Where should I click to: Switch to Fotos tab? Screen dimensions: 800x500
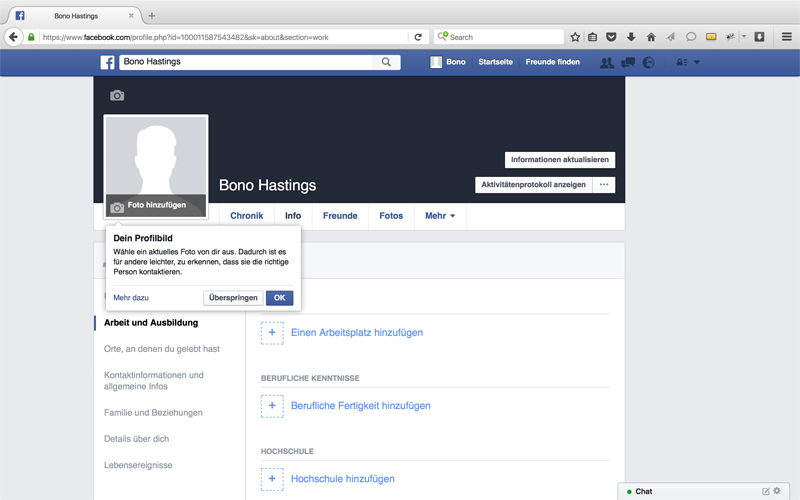click(x=391, y=216)
